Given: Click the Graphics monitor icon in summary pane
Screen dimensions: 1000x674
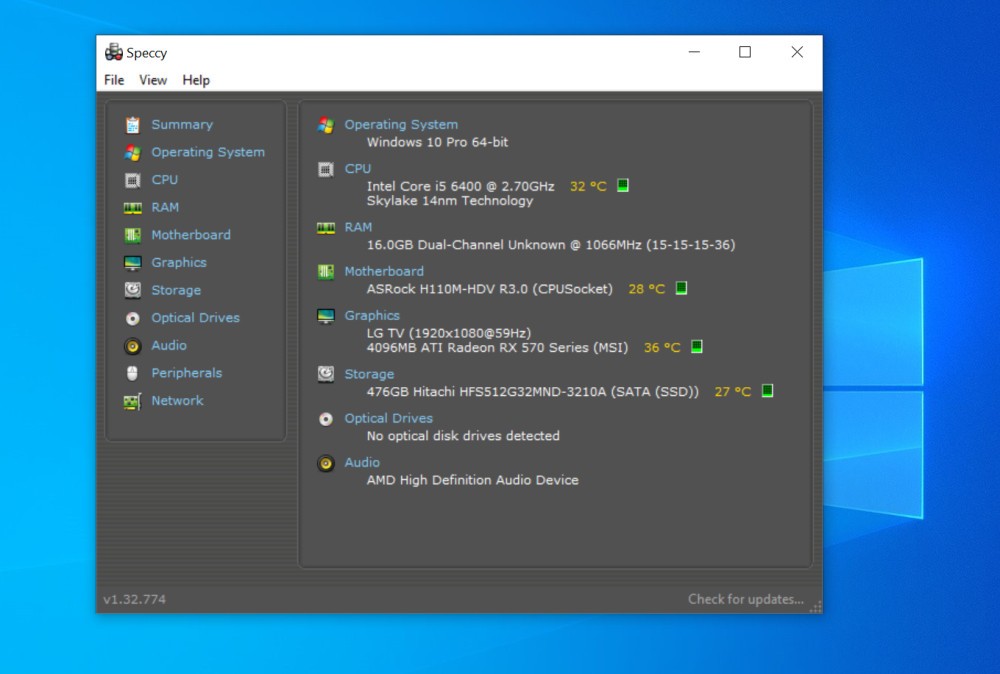Looking at the screenshot, I should [326, 316].
